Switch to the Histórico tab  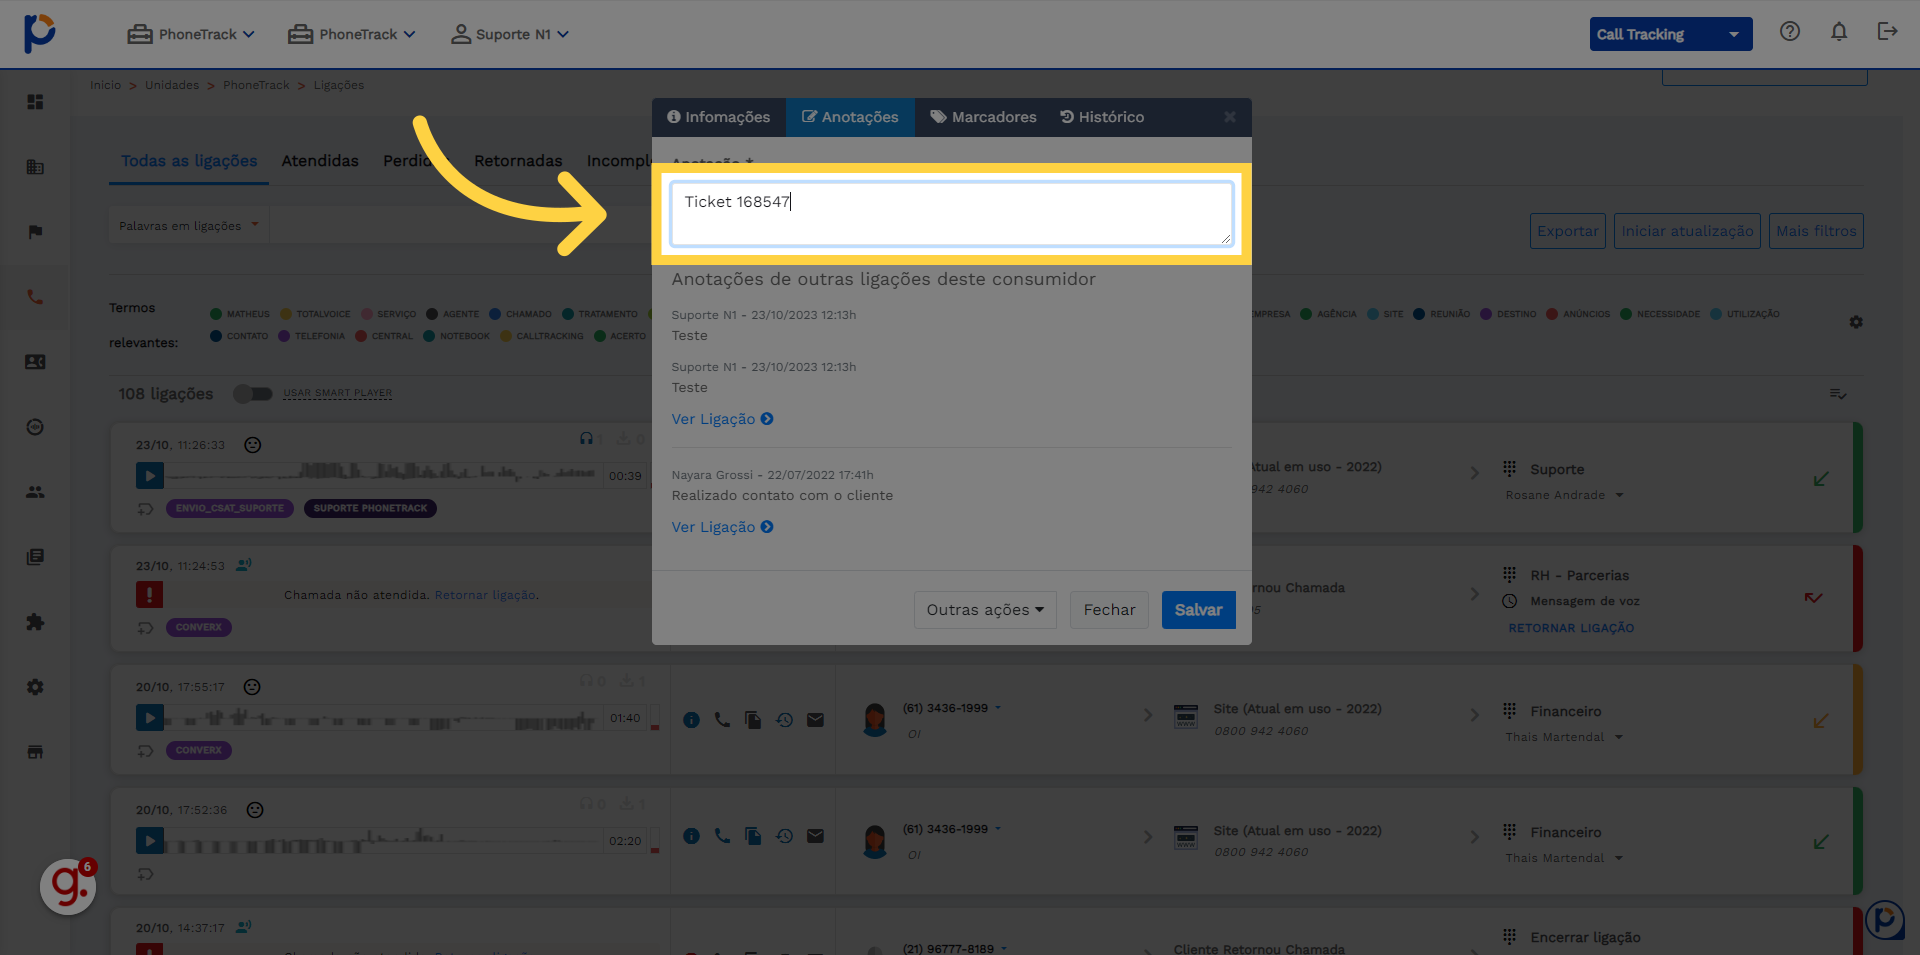tap(1102, 117)
